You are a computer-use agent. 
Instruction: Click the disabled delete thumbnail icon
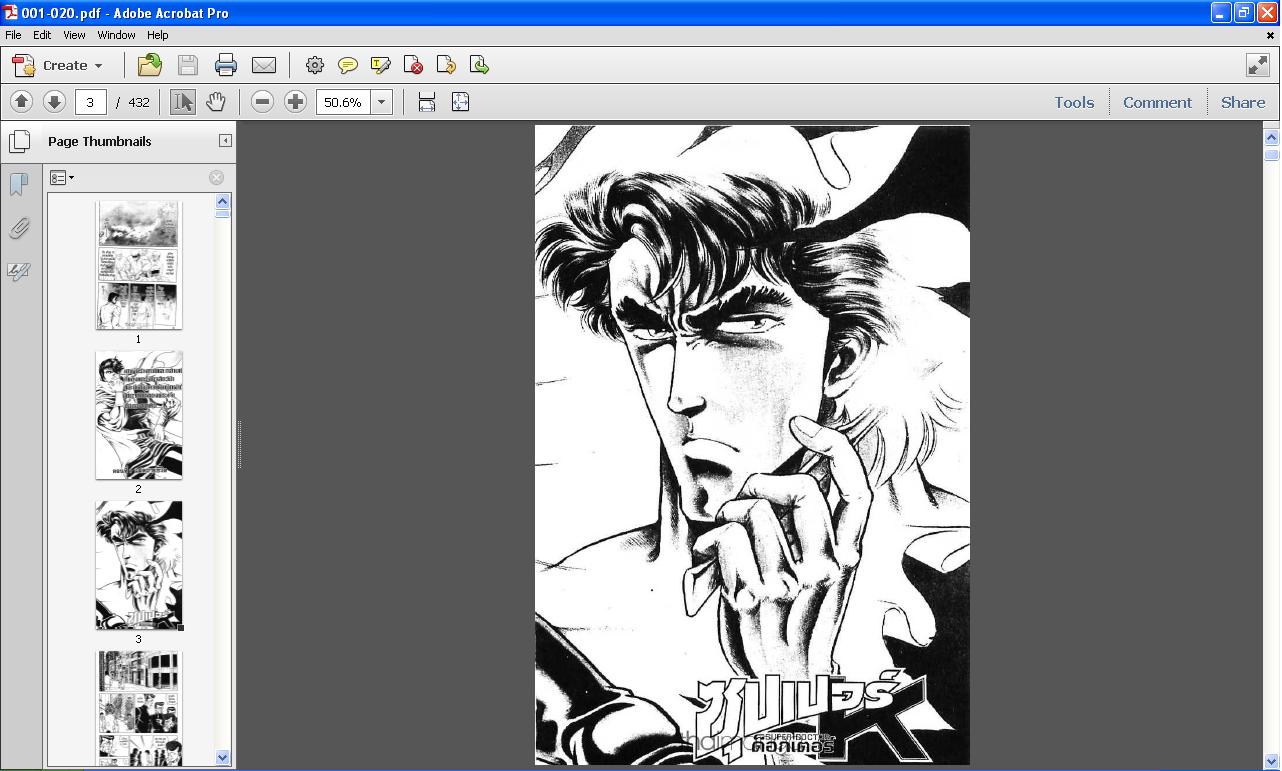pos(216,178)
